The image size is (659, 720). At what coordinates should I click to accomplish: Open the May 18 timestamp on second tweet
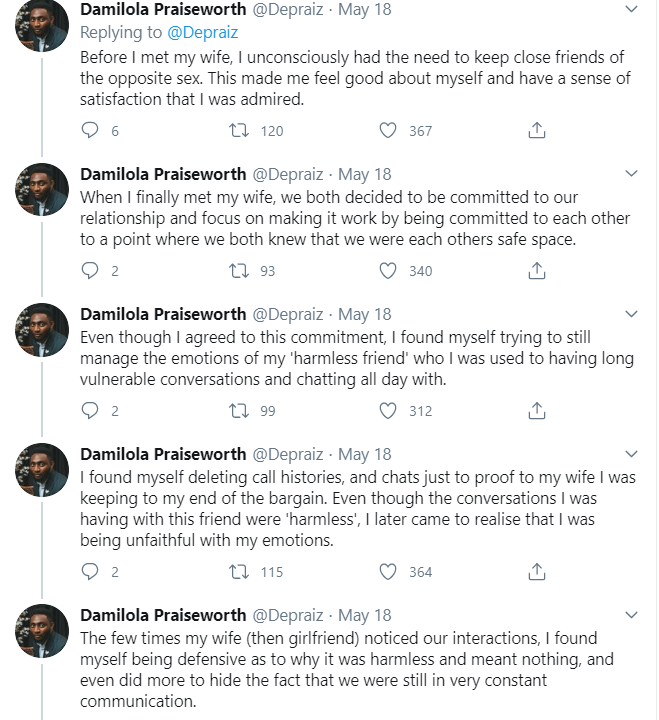coord(364,174)
